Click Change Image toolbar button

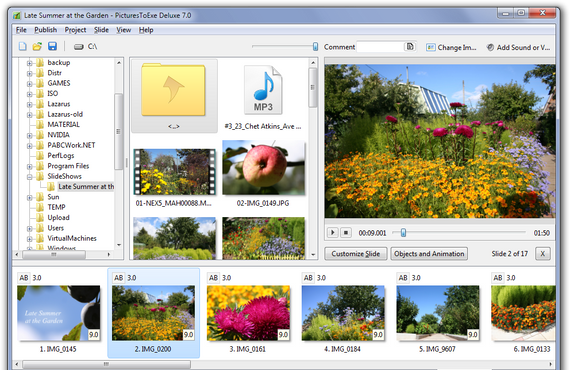coord(452,47)
